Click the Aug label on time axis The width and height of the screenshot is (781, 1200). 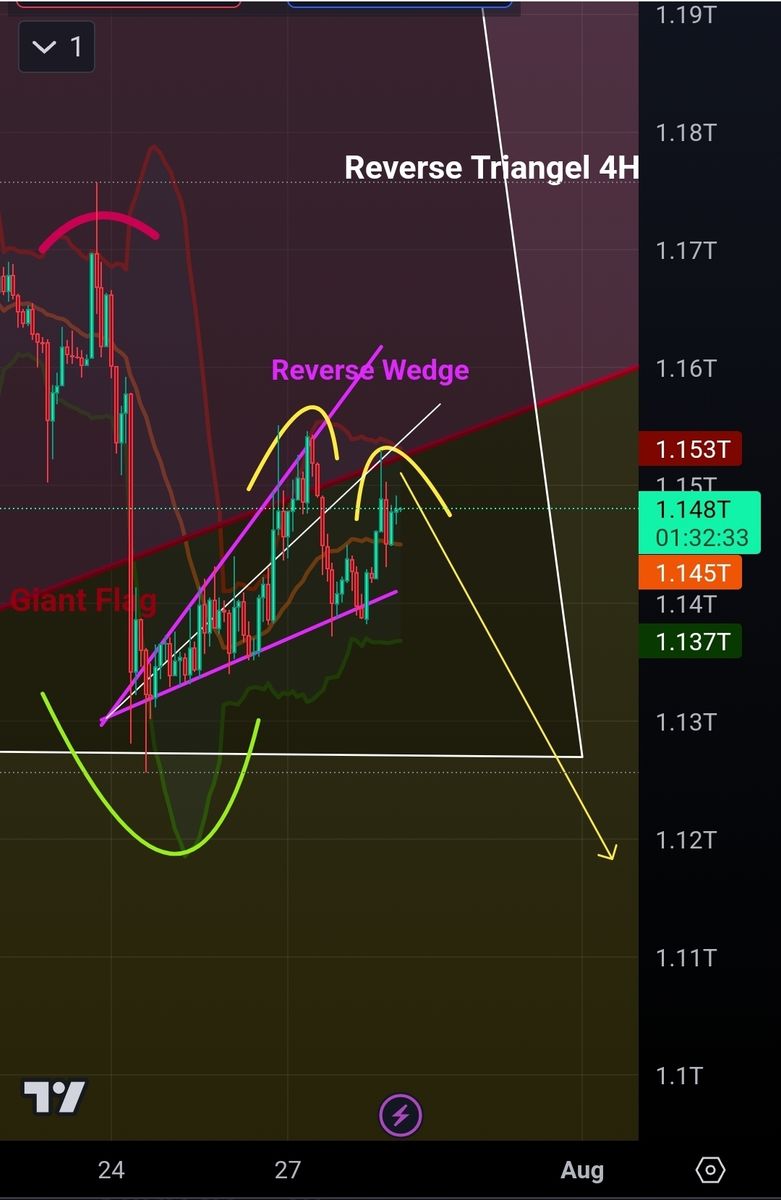pos(582,1169)
